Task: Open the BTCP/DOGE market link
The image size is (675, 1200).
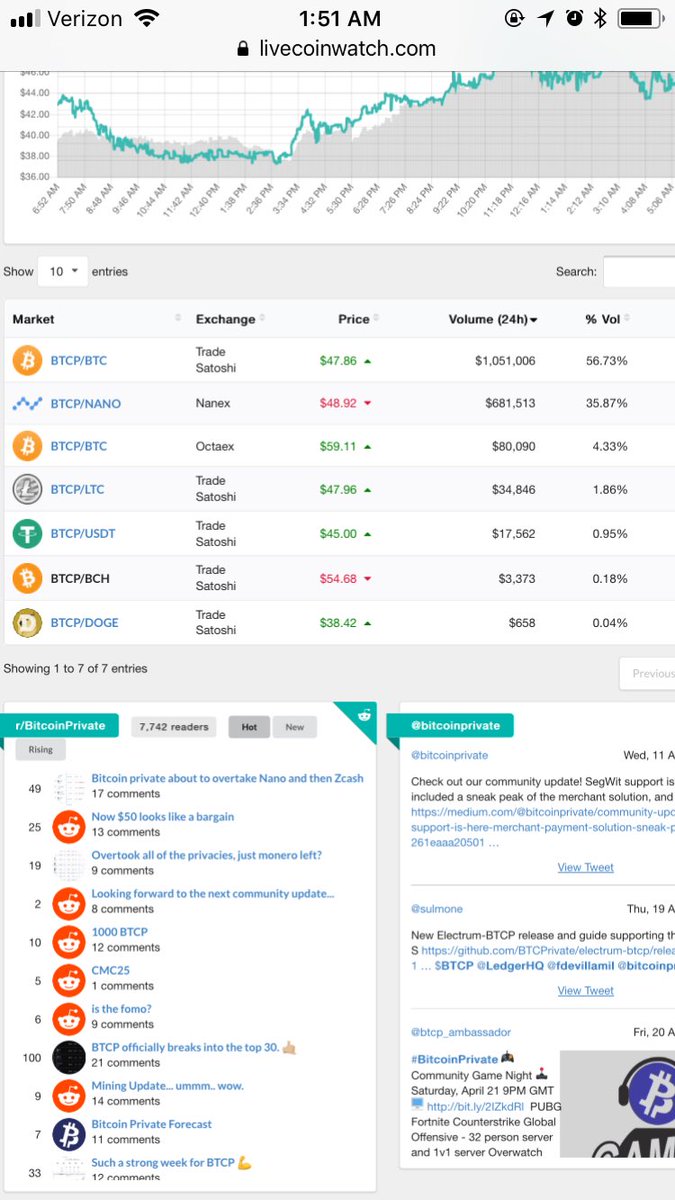Action: (x=85, y=623)
